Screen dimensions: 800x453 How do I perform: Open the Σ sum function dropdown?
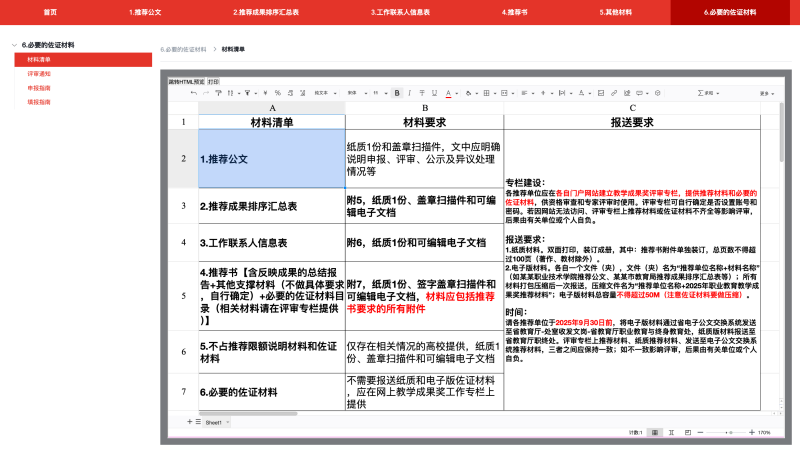point(717,93)
